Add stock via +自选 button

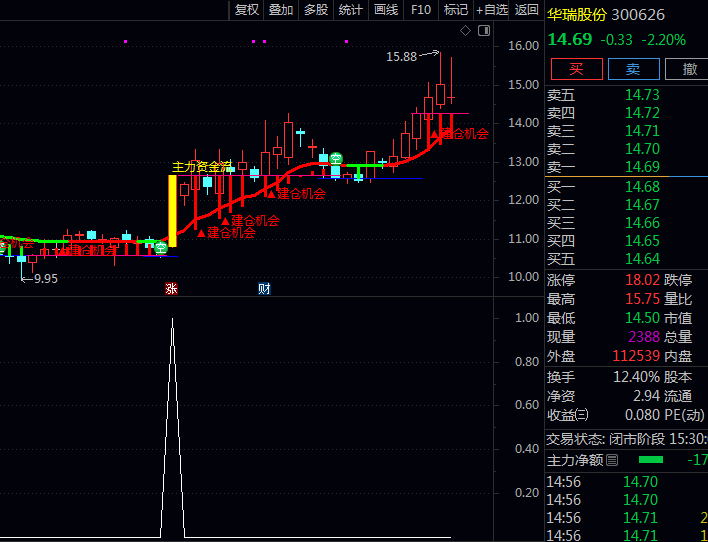(492, 9)
